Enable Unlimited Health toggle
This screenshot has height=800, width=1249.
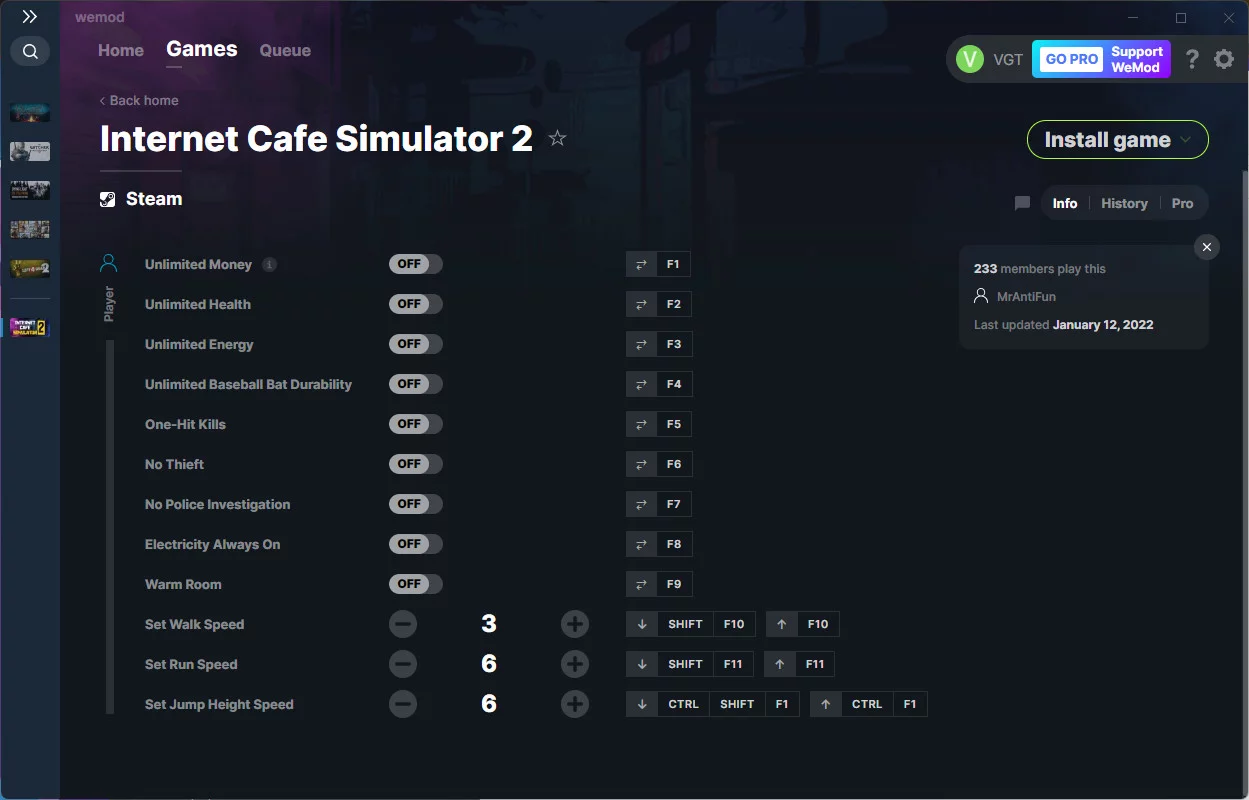416,304
